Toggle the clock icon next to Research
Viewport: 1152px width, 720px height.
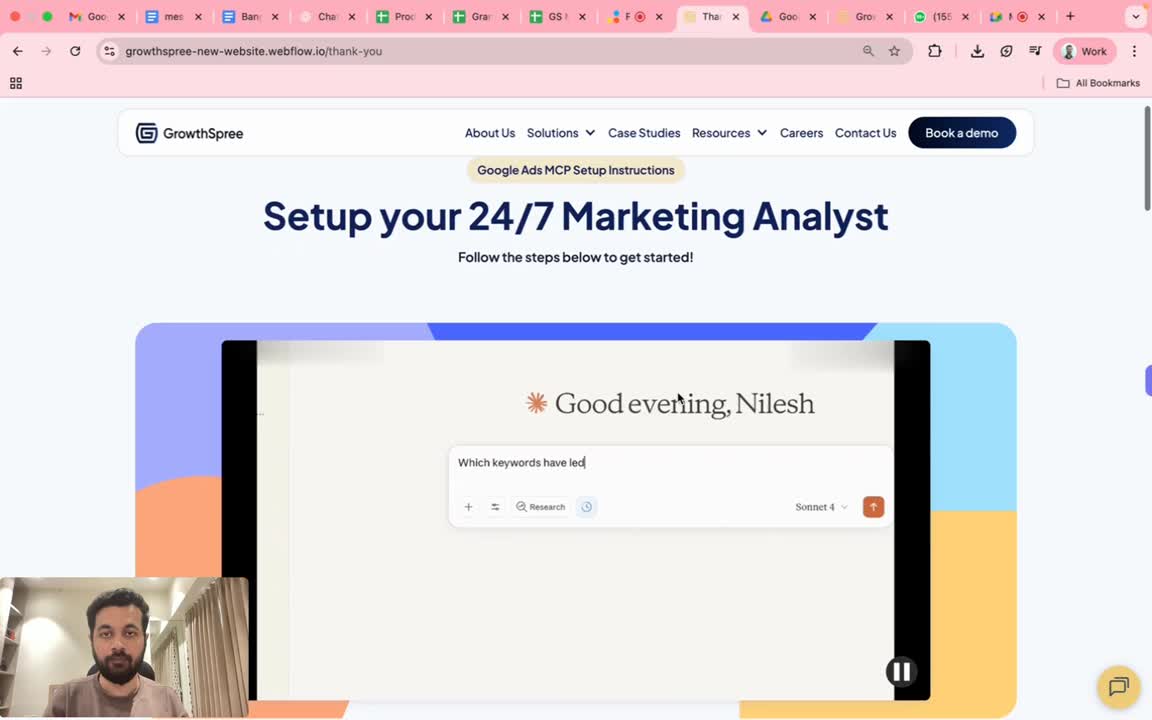tap(586, 507)
